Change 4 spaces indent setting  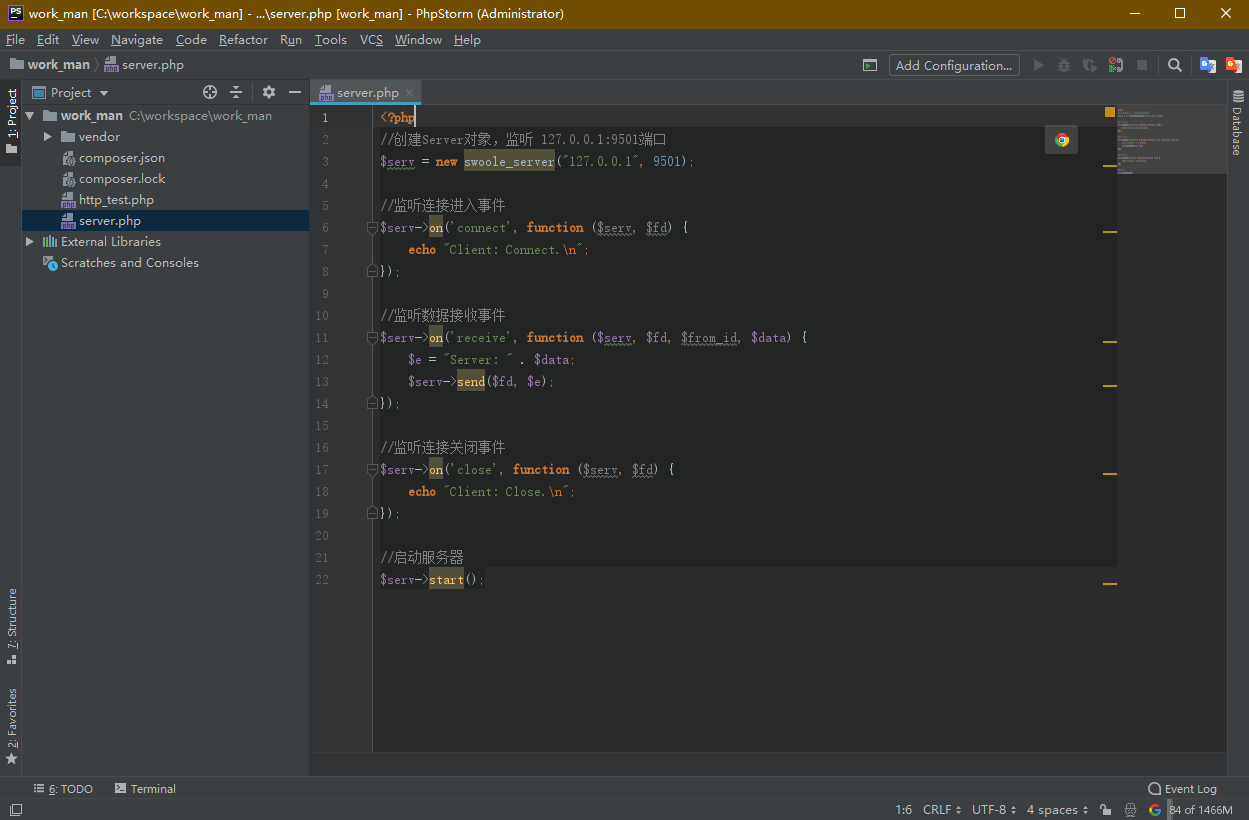(1058, 810)
